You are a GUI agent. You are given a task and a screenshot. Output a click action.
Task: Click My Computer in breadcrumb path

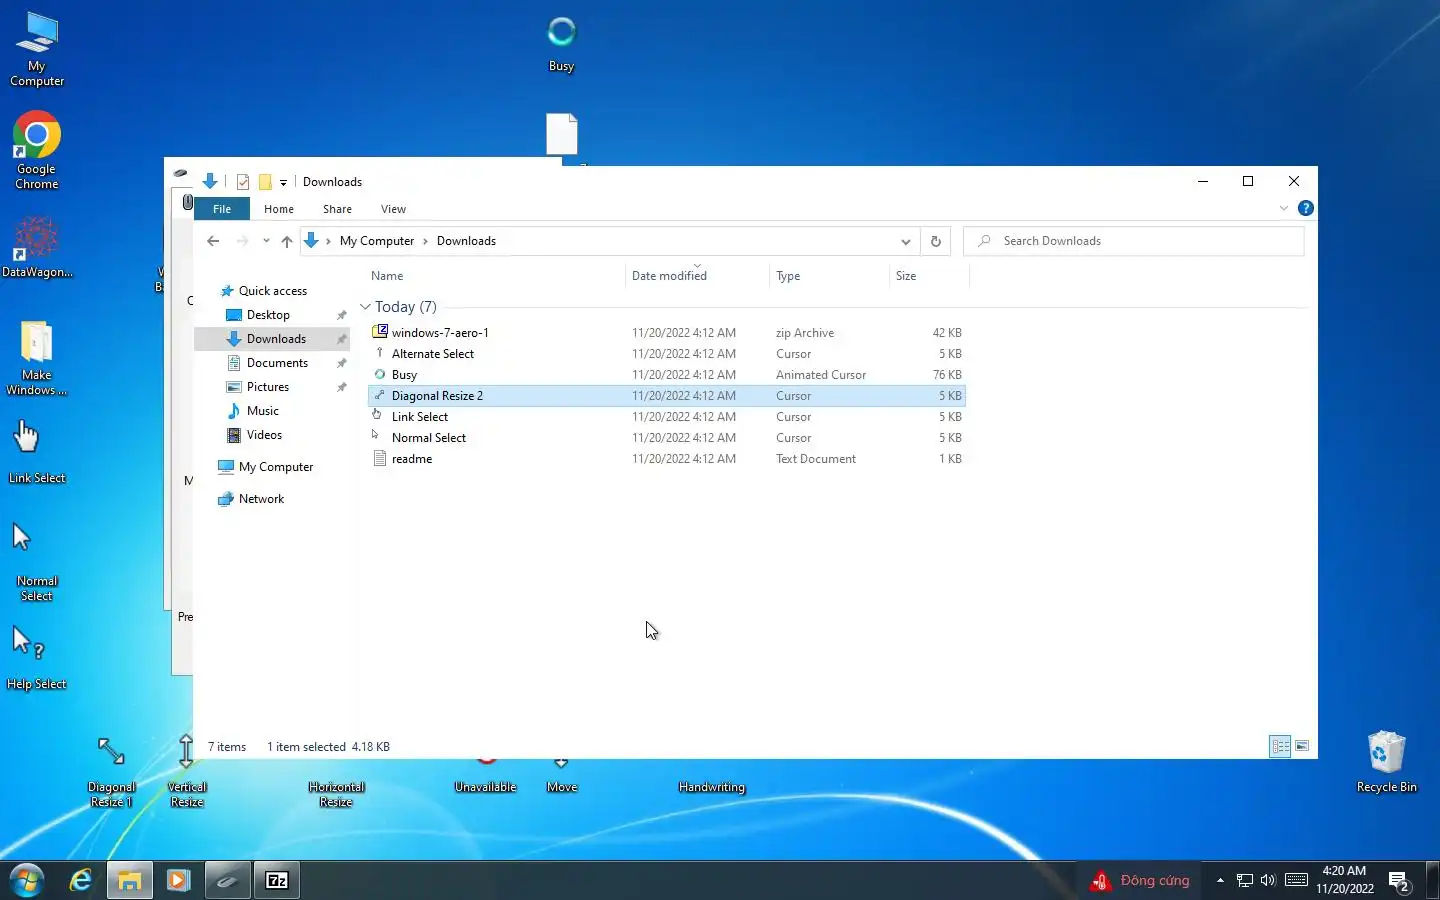click(x=377, y=241)
